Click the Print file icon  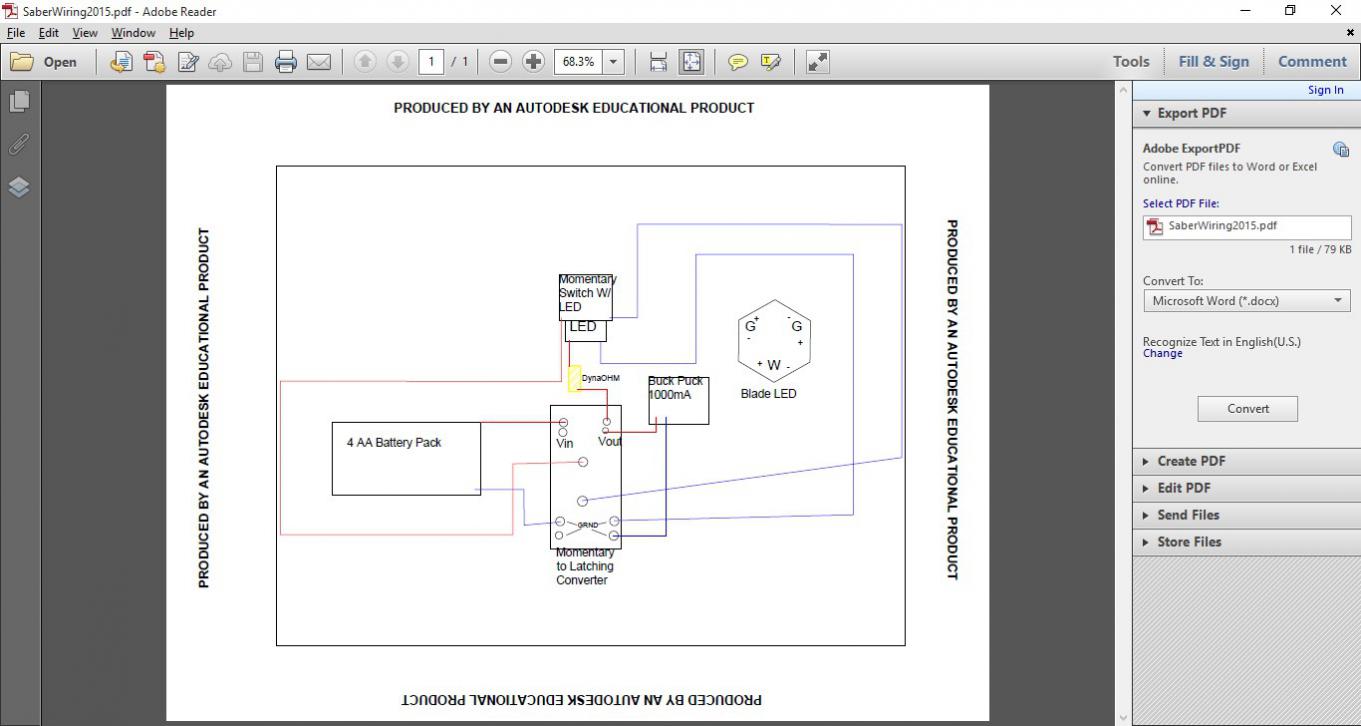tap(286, 62)
